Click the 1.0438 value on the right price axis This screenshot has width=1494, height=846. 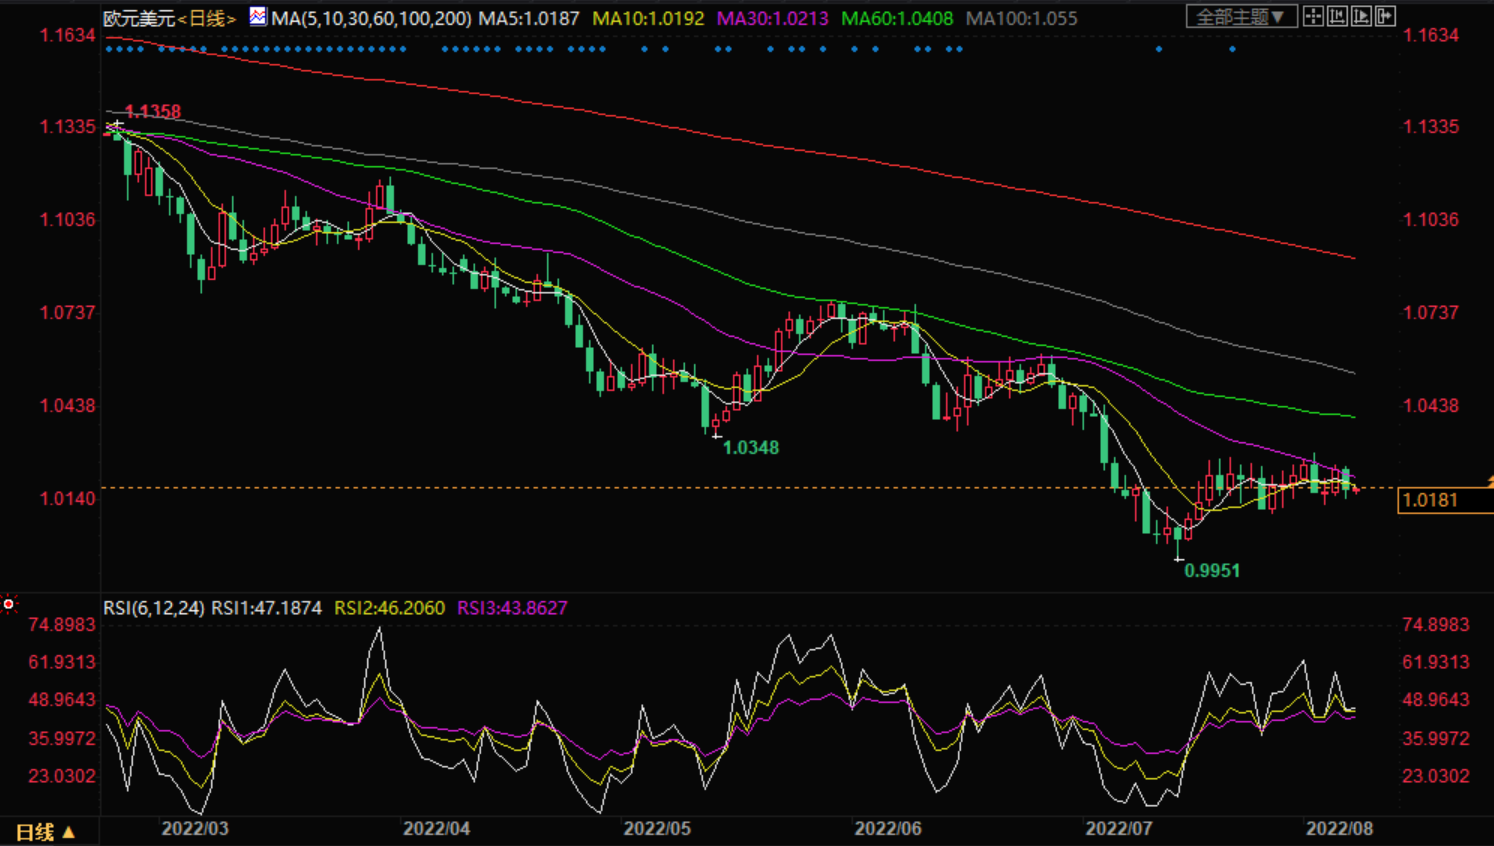1431,406
